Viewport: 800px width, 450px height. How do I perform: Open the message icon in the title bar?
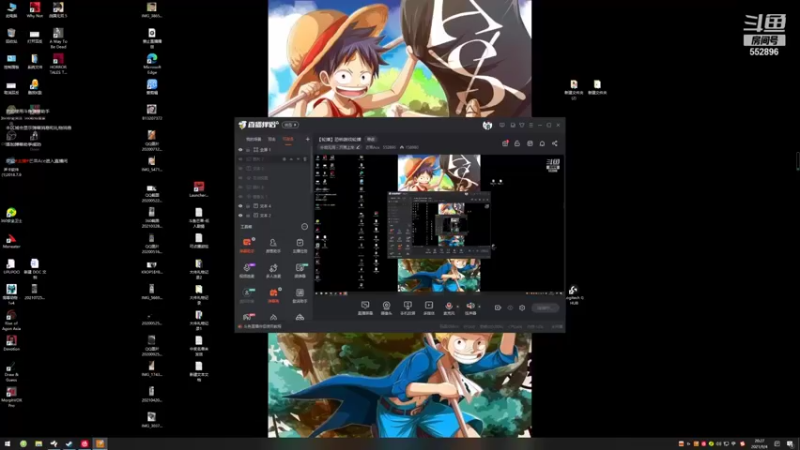[502, 125]
